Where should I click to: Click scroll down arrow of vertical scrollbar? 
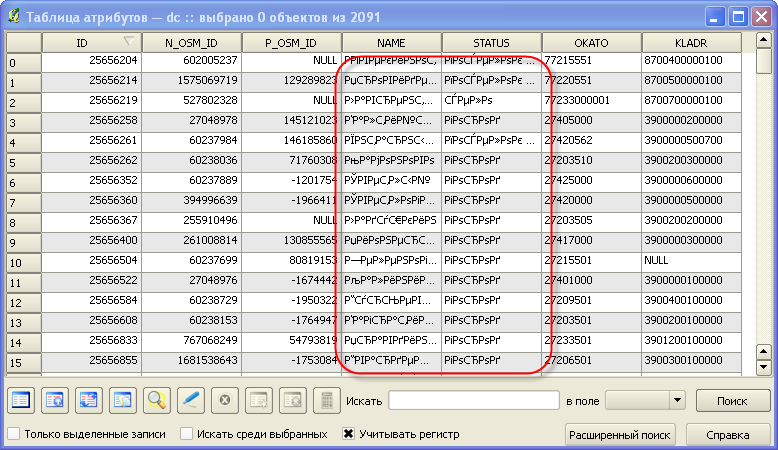pos(764,367)
